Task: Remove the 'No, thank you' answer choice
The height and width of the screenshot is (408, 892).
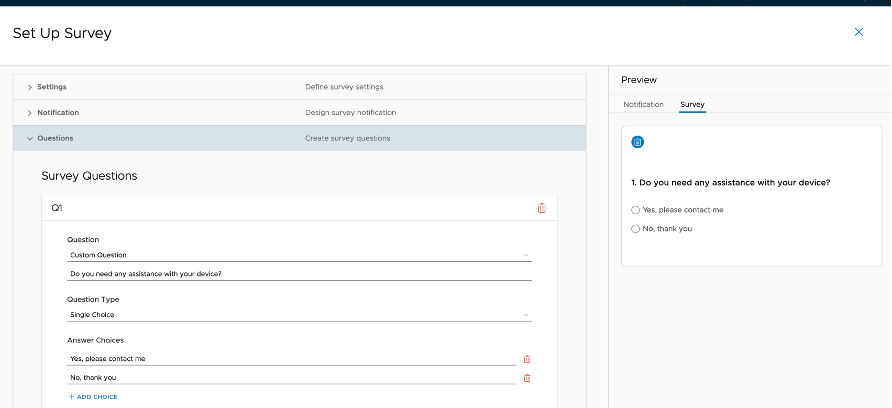Action: [527, 378]
